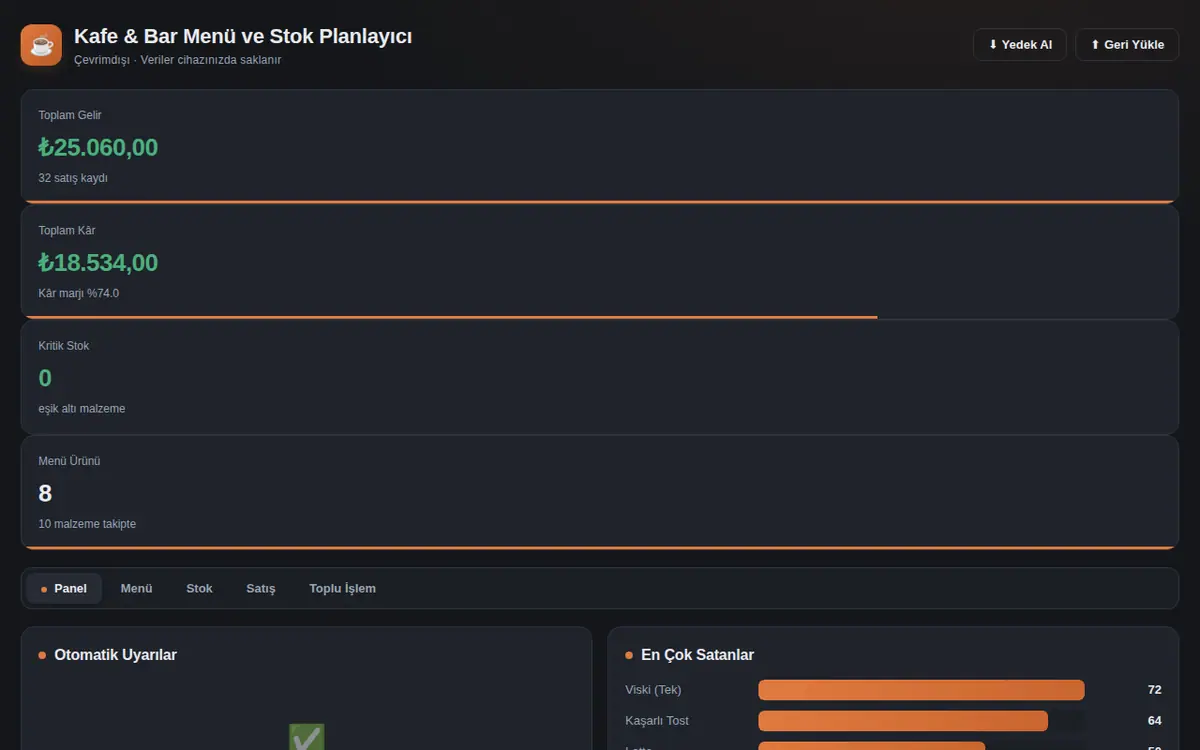1200x750 pixels.
Task: Click the Kritik Stok label
Action: coord(64,346)
